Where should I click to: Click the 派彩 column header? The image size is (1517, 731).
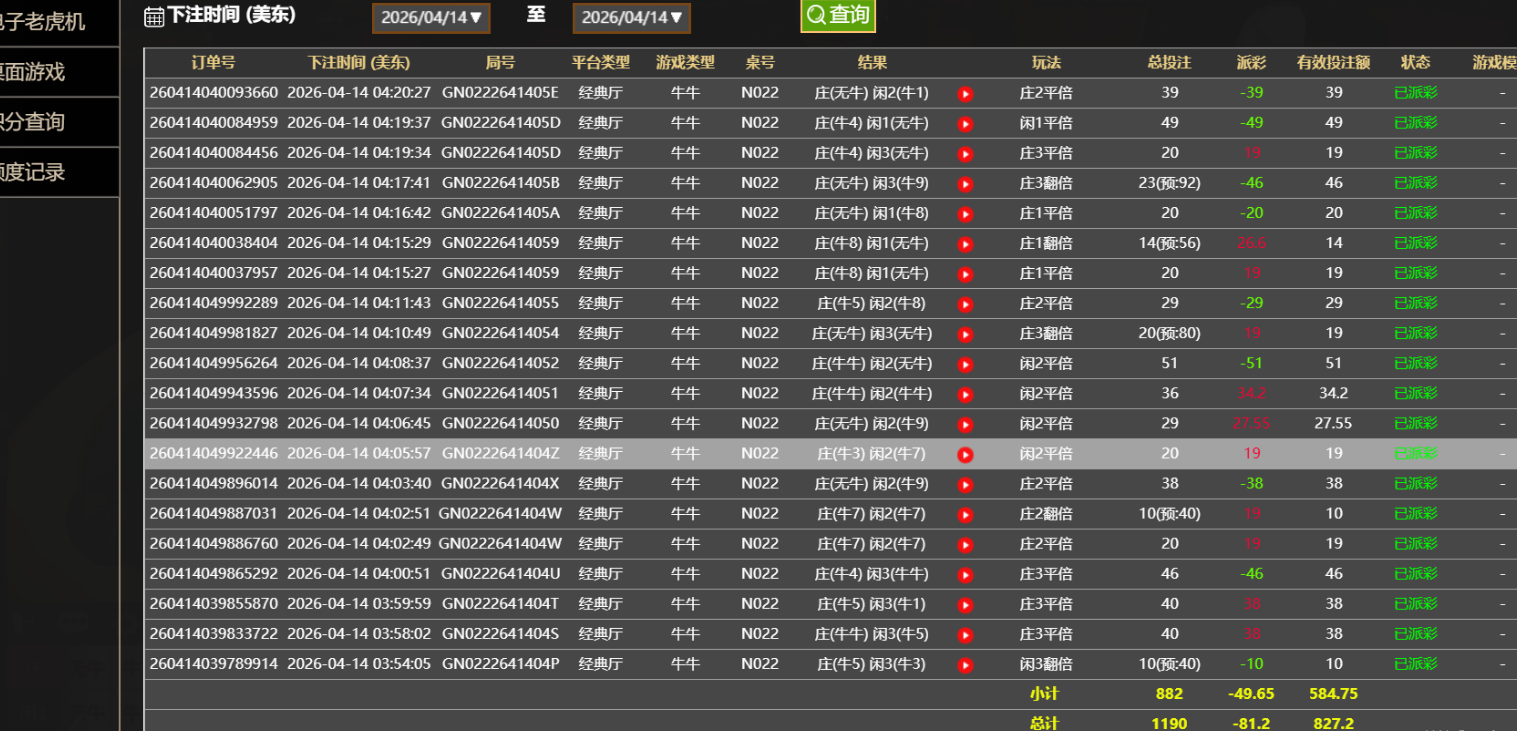pos(1251,62)
